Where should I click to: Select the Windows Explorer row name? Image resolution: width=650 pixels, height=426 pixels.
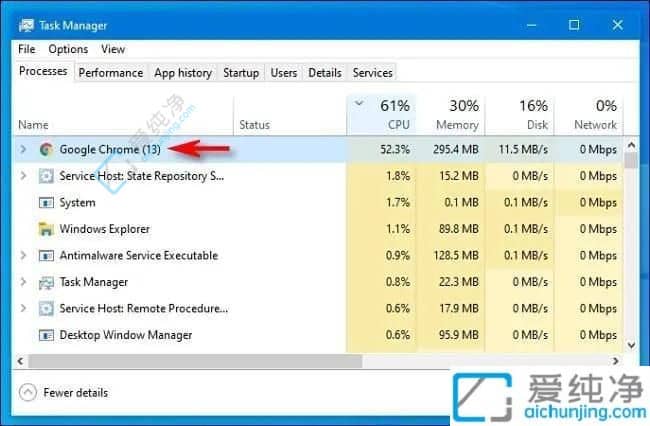pyautogui.click(x=104, y=229)
